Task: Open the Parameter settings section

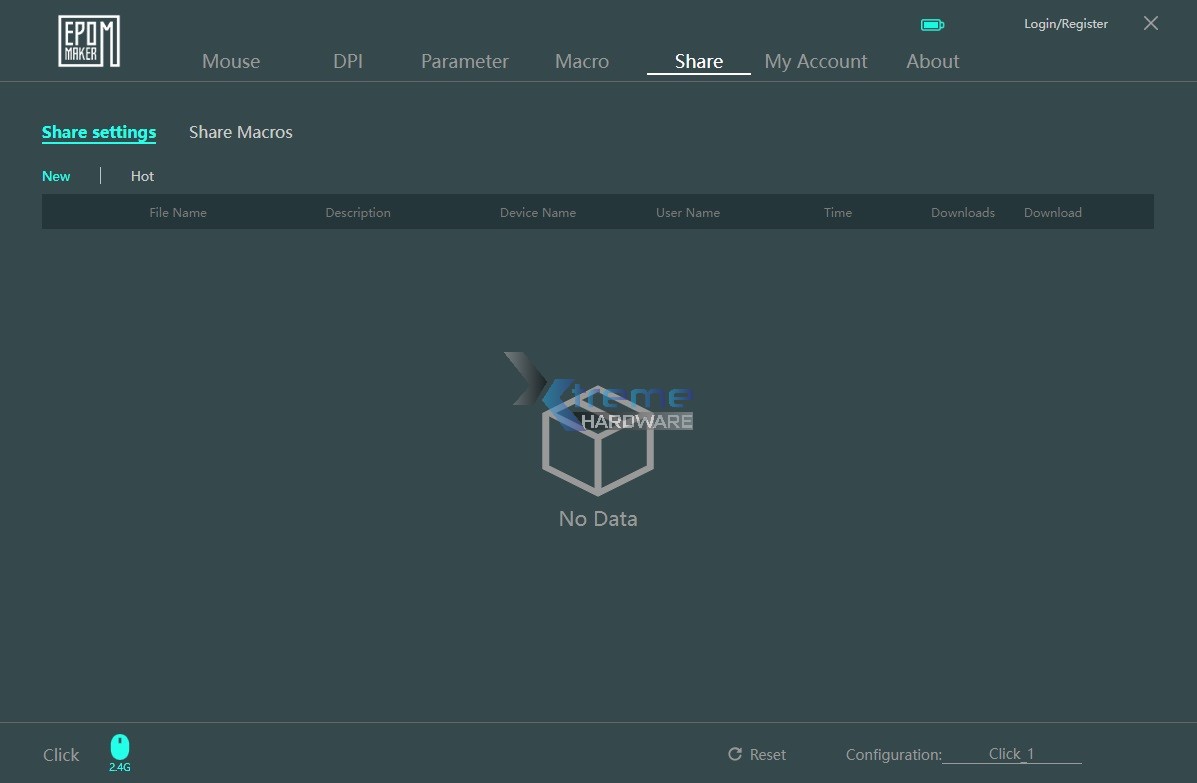Action: [464, 61]
